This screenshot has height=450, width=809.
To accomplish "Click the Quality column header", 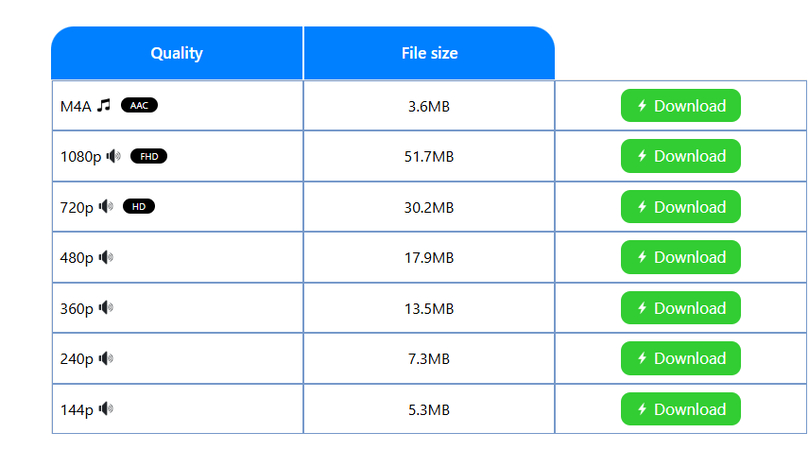I will click(177, 53).
